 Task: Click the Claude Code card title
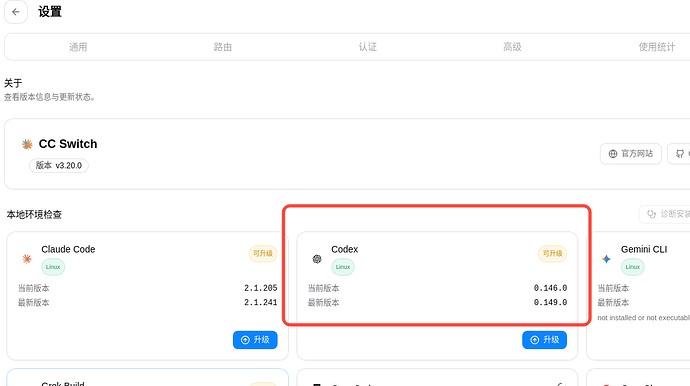[x=68, y=249]
